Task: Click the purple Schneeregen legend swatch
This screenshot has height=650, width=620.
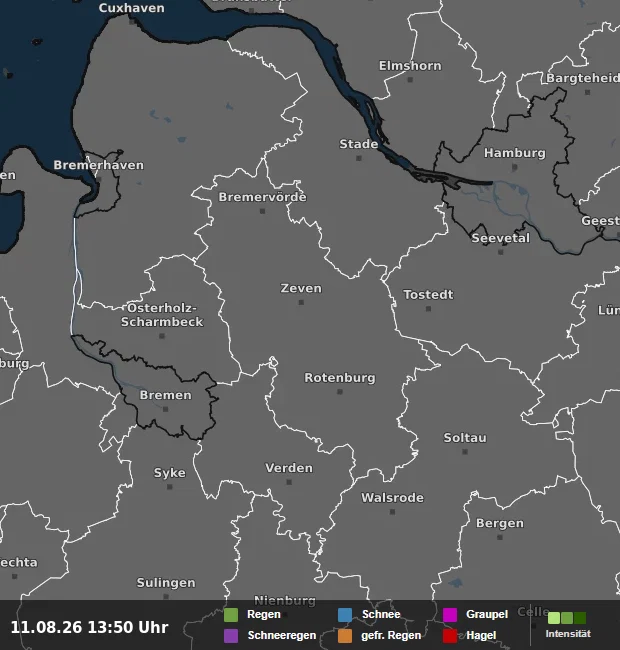Action: coord(231,635)
